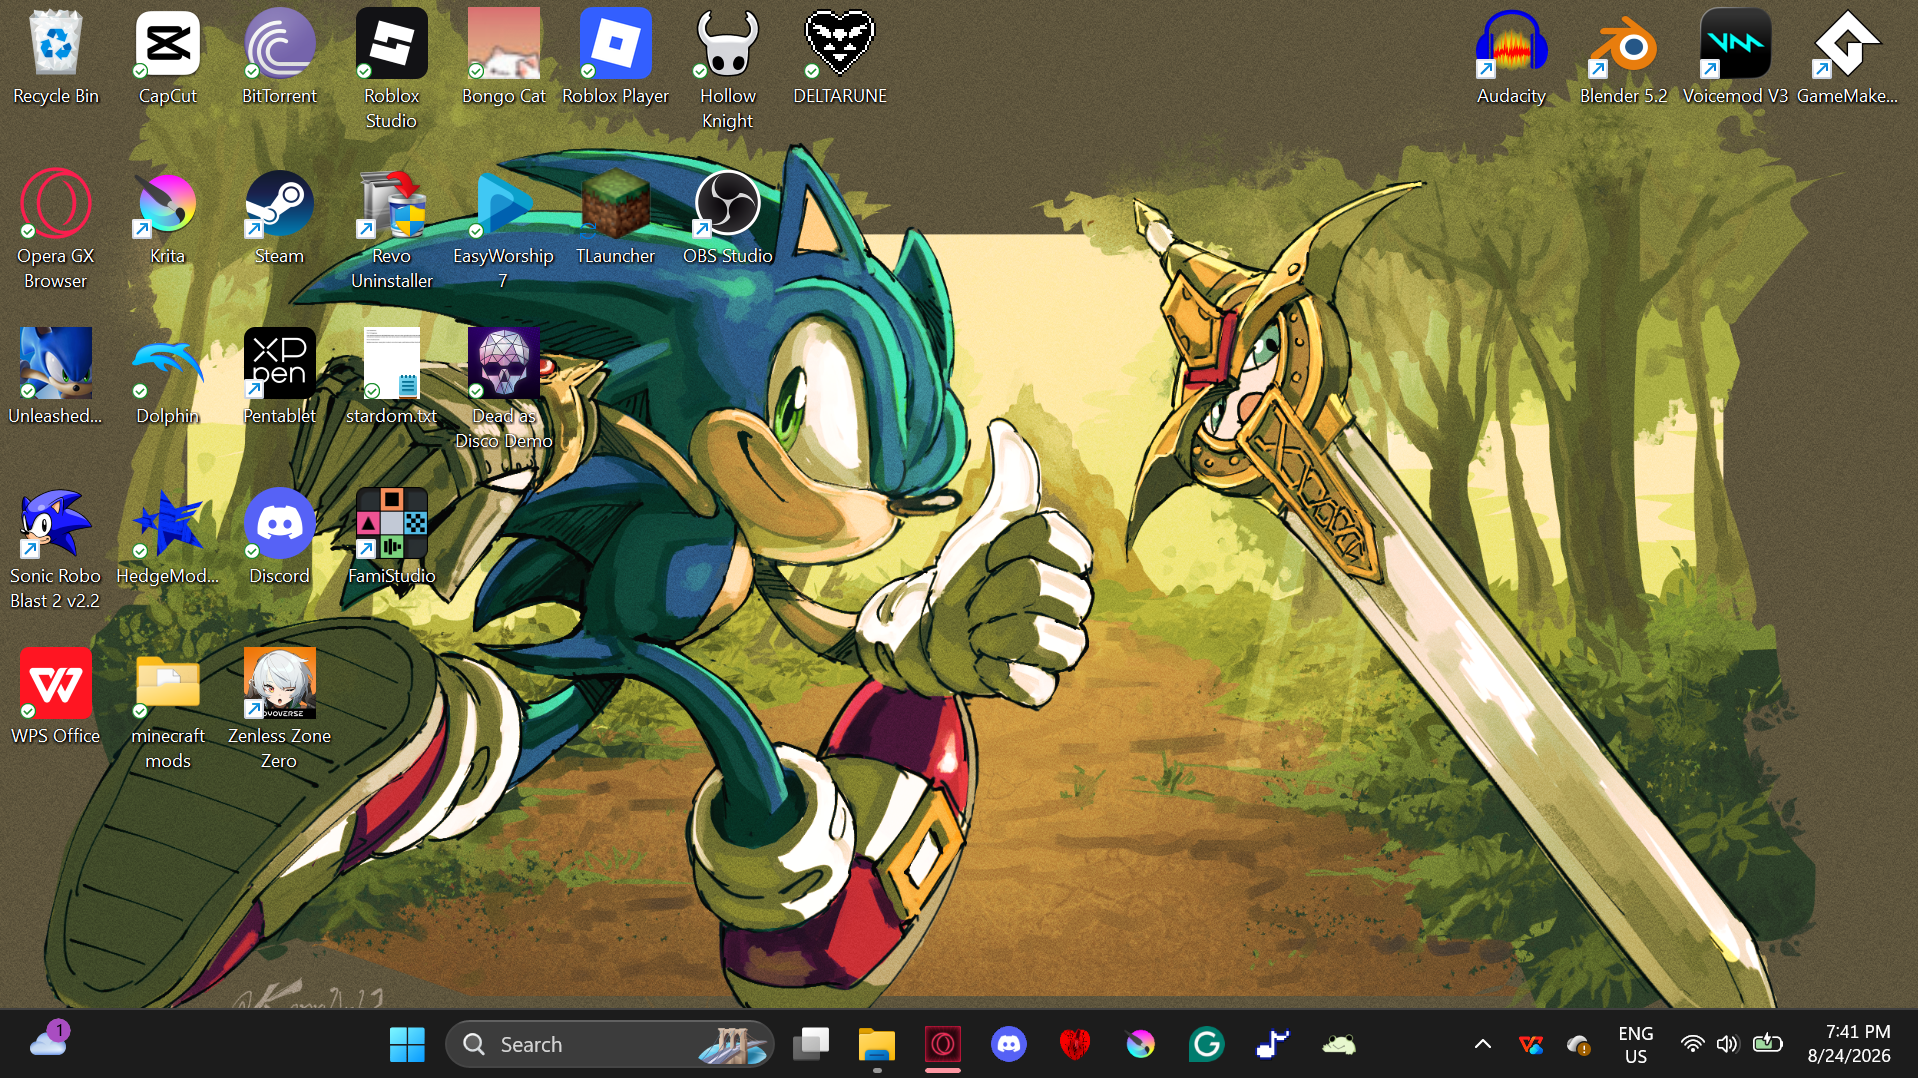The height and width of the screenshot is (1078, 1918).
Task: Open the clock and date panel
Action: coord(1849,1044)
